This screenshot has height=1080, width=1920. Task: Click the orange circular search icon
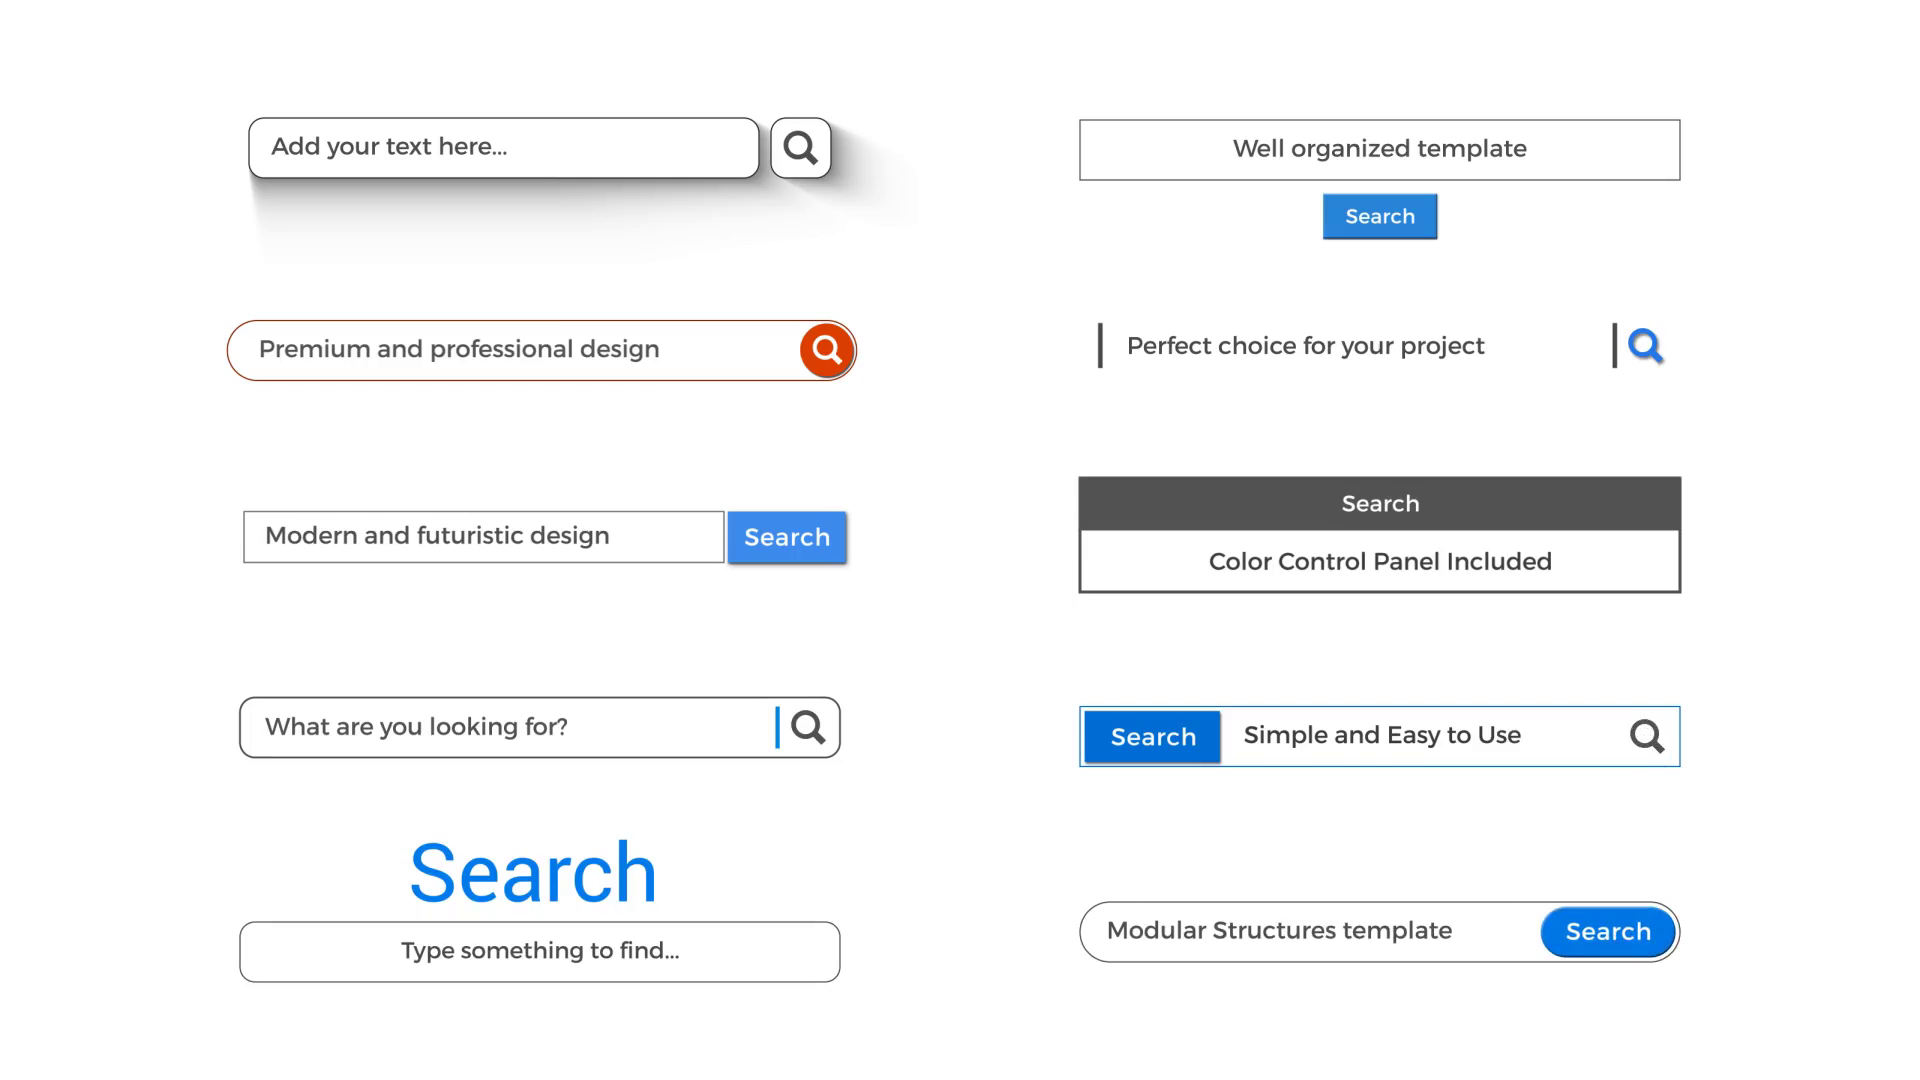click(x=826, y=350)
